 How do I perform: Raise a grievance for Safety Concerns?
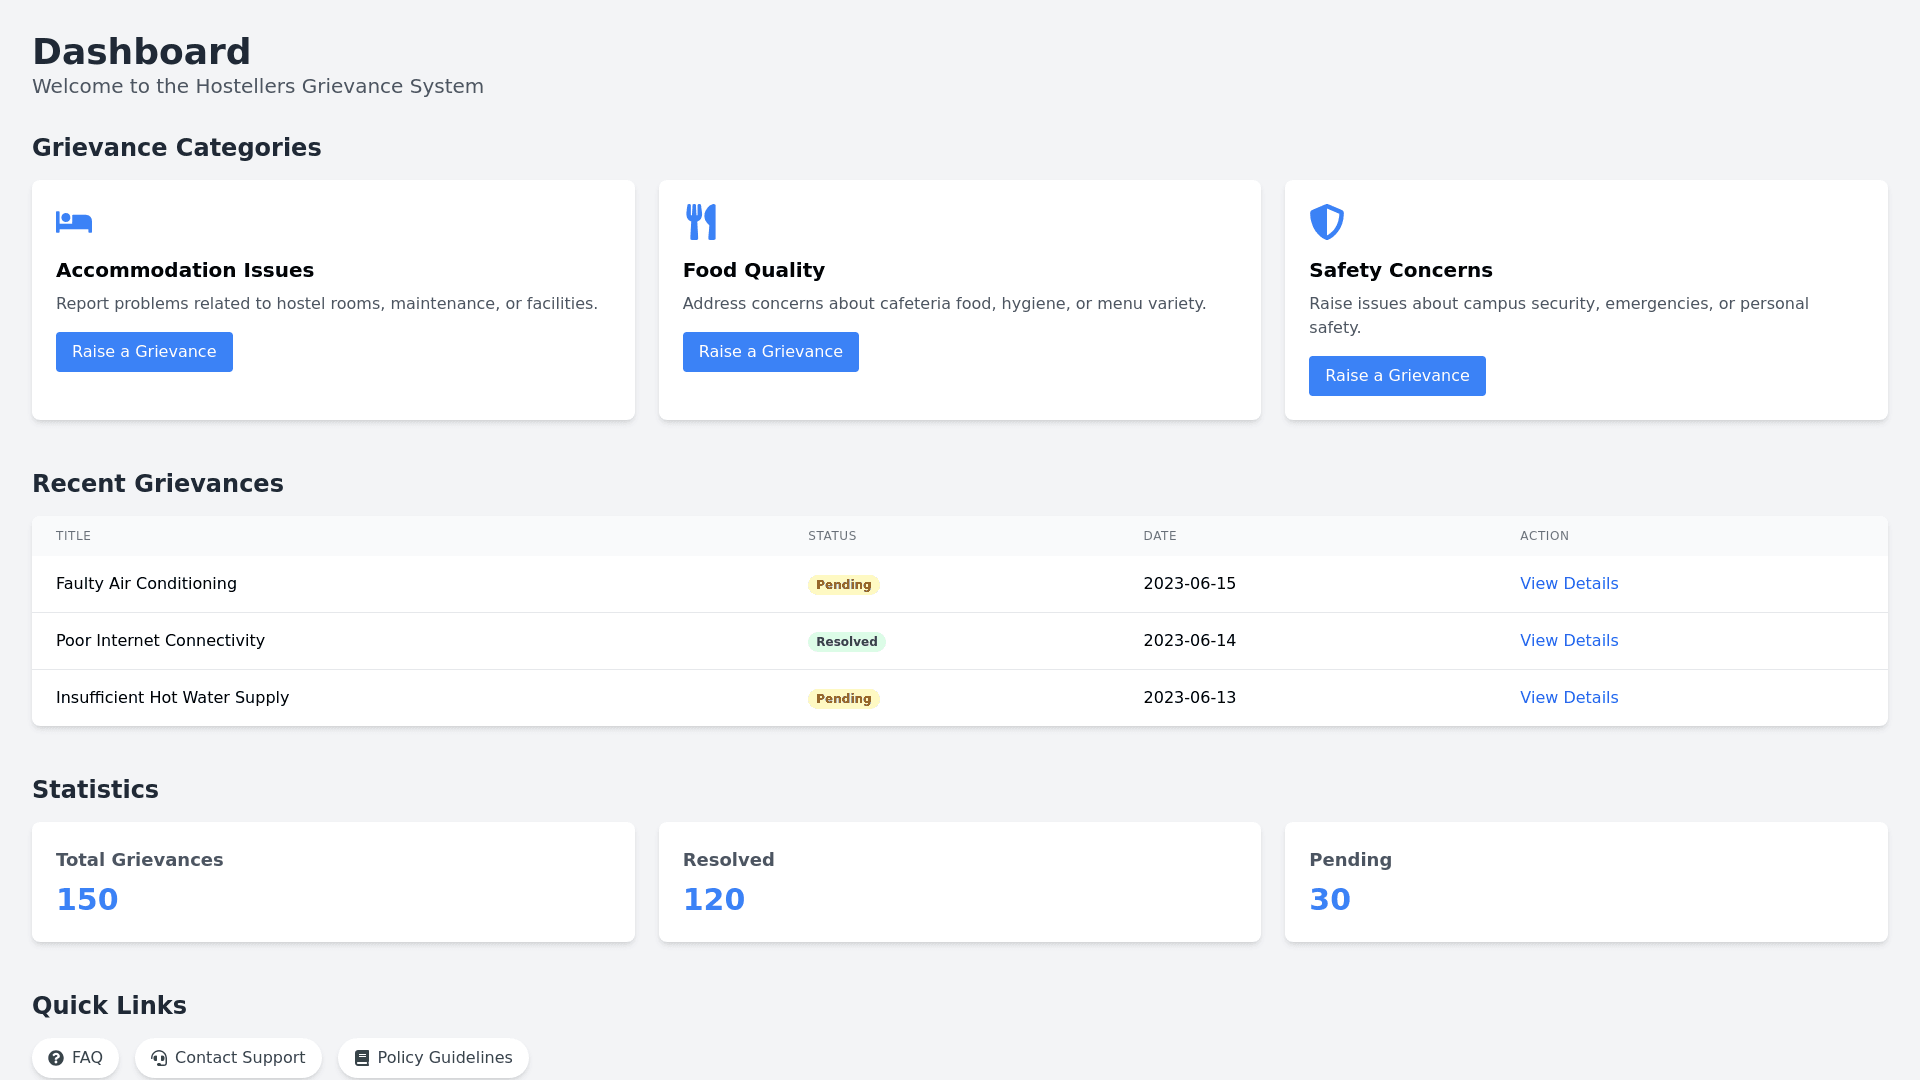(x=1396, y=376)
